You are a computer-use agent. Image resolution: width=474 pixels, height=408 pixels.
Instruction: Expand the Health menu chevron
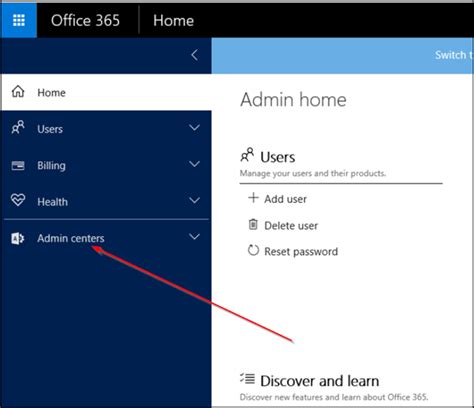point(194,200)
